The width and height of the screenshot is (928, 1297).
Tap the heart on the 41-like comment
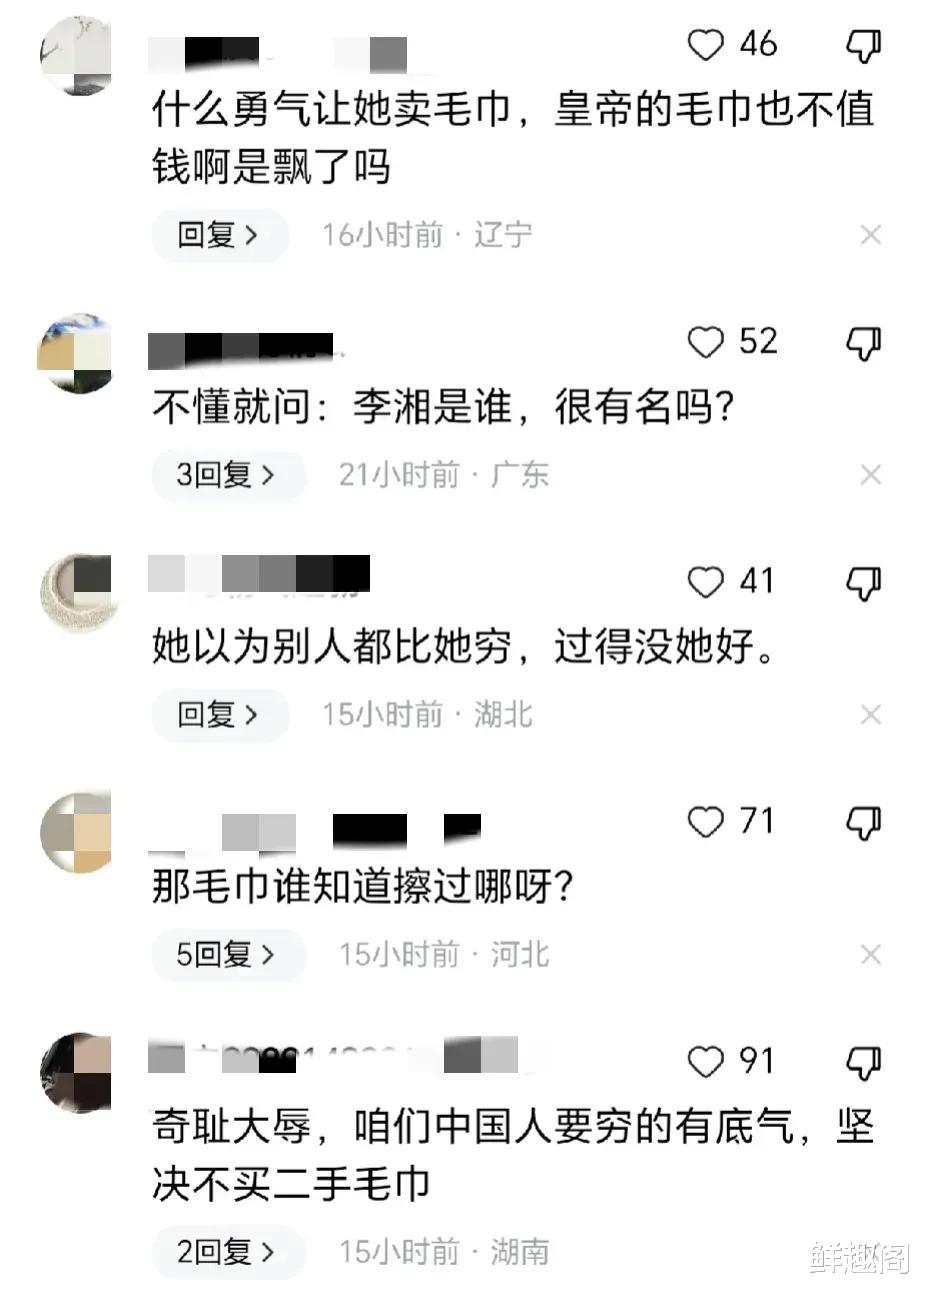pyautogui.click(x=706, y=581)
